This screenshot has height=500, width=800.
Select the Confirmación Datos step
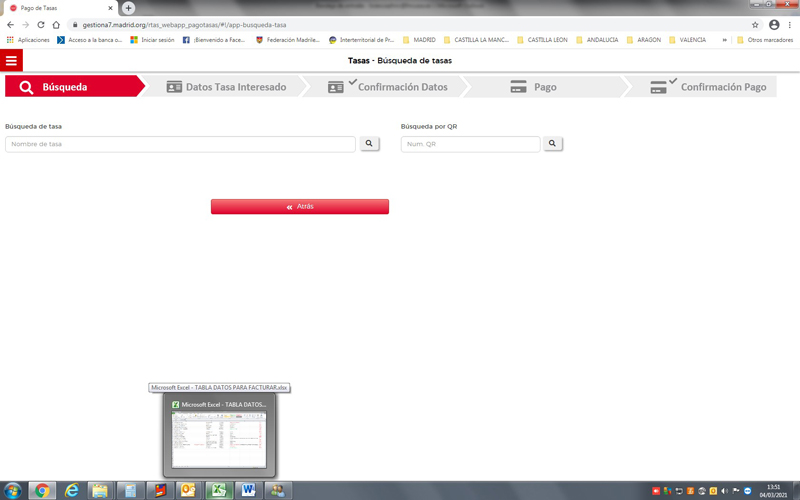pyautogui.click(x=387, y=87)
